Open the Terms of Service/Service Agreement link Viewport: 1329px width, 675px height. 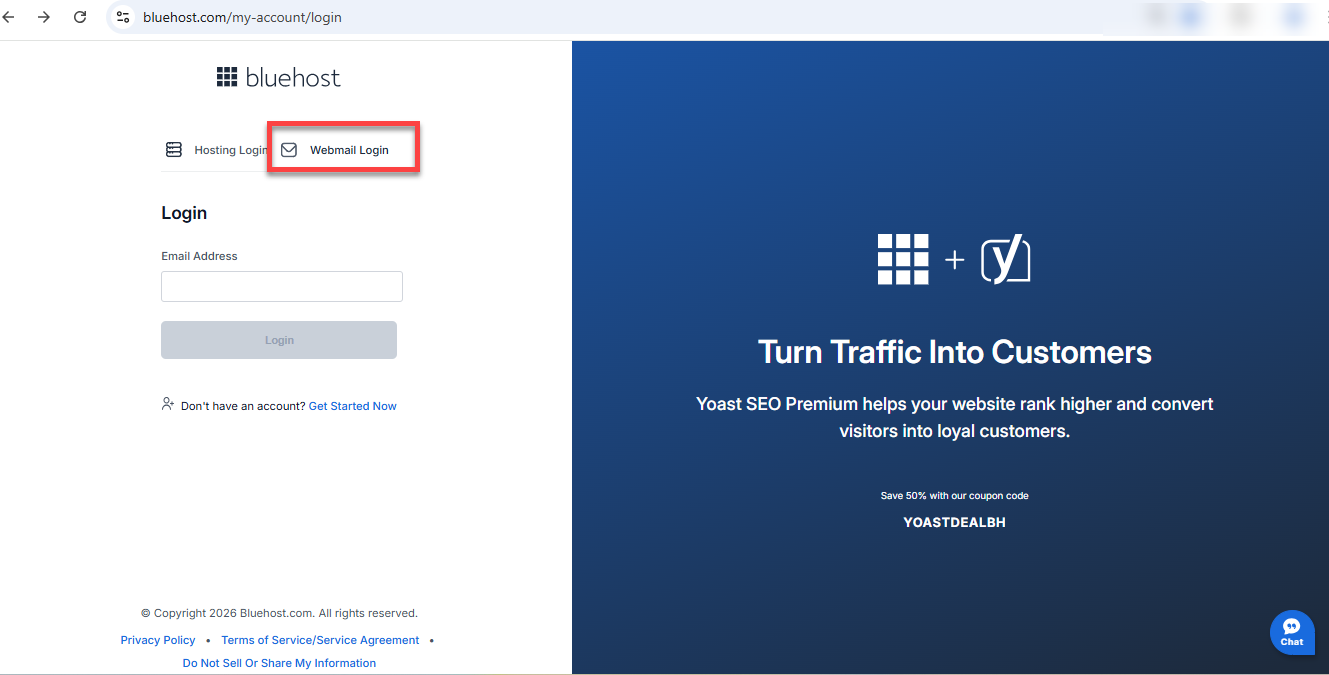click(x=320, y=639)
